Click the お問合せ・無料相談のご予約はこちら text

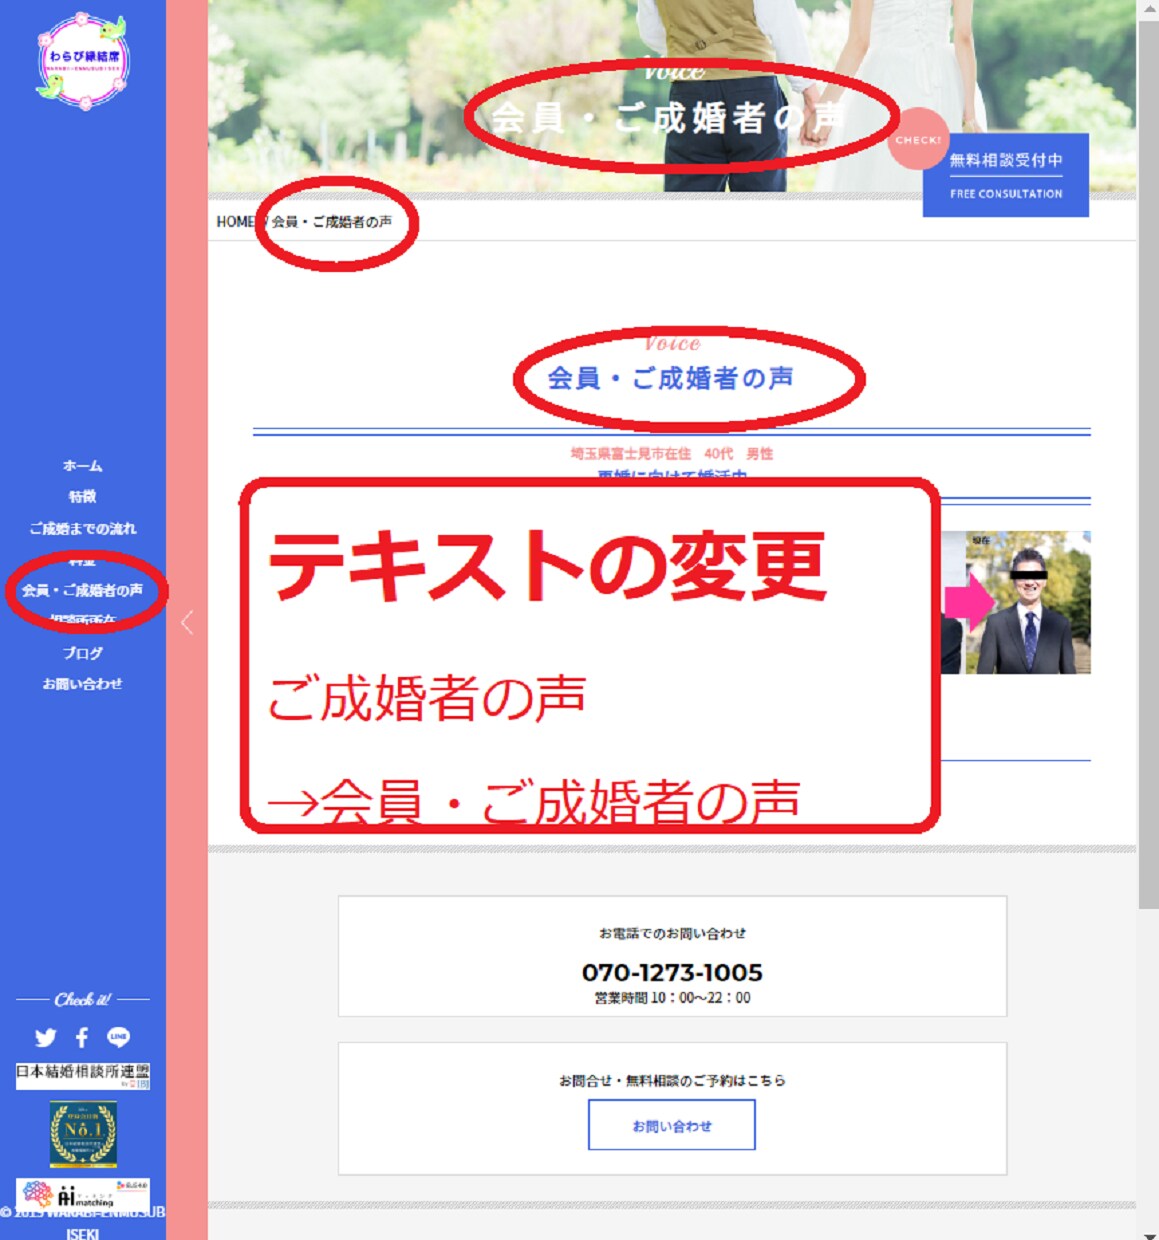[x=672, y=1080]
